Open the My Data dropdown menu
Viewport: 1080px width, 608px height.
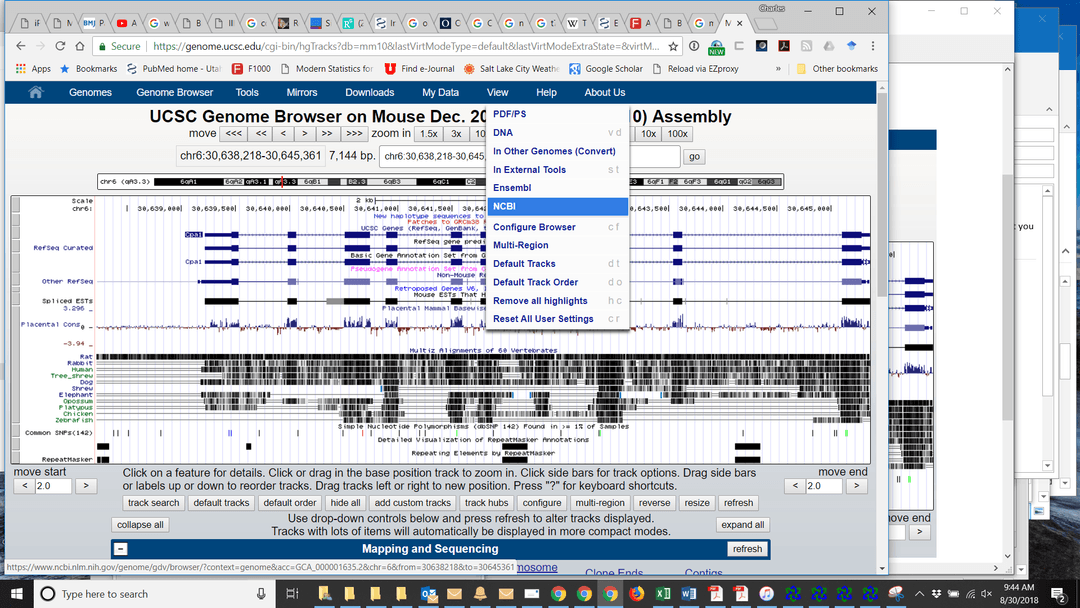(x=440, y=92)
